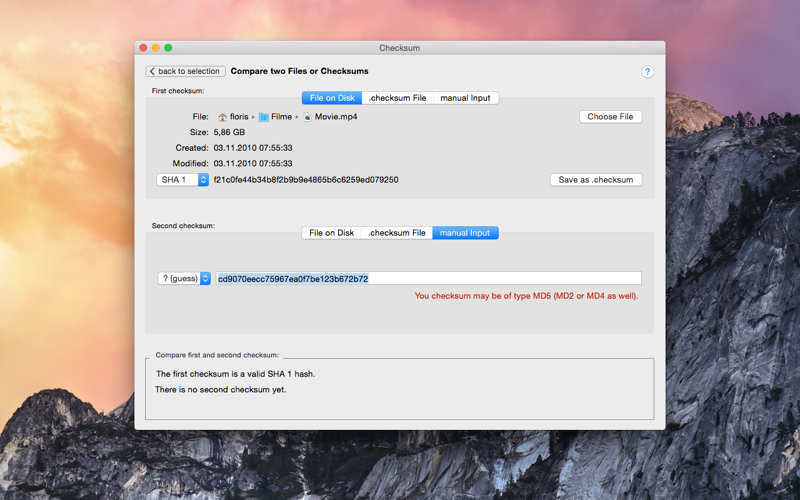Click the Movie.mp4 file icon
Screen dimensions: 800x500
307,117
